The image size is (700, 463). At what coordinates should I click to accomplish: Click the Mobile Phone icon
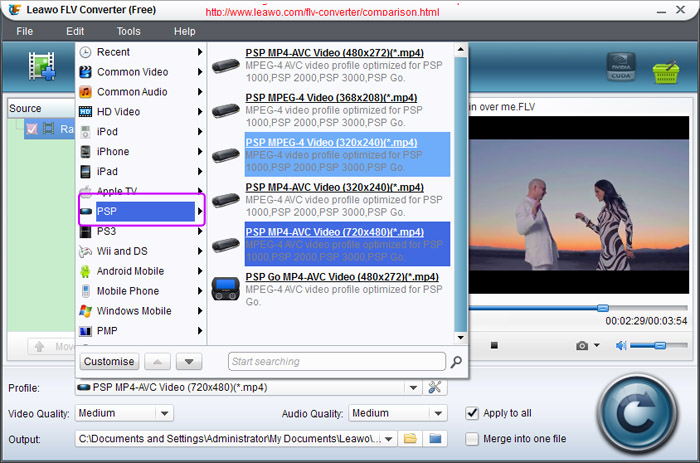(x=85, y=291)
